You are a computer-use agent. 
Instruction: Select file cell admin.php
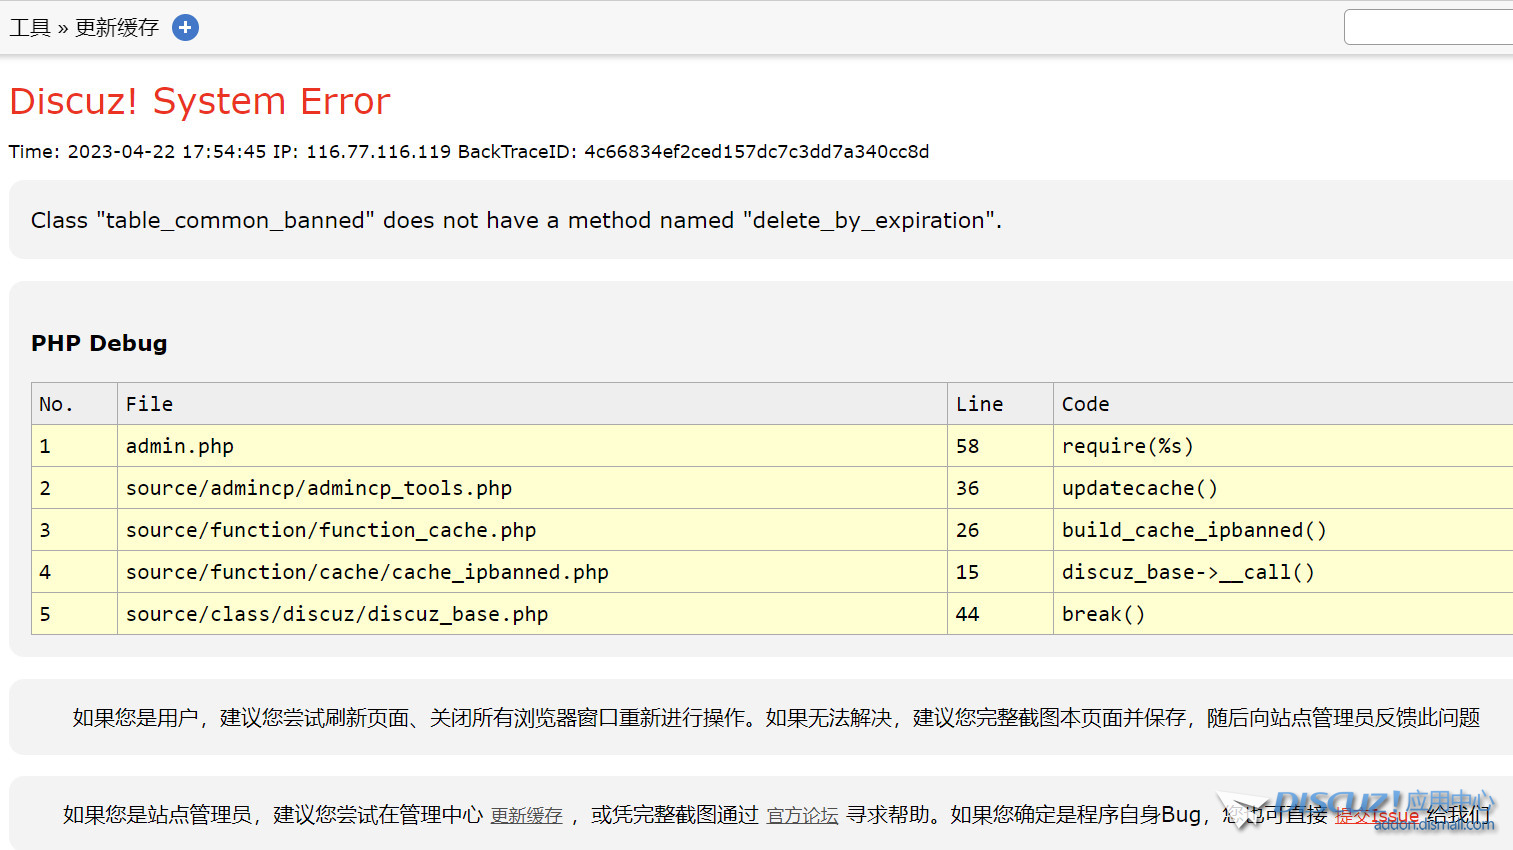click(x=533, y=446)
